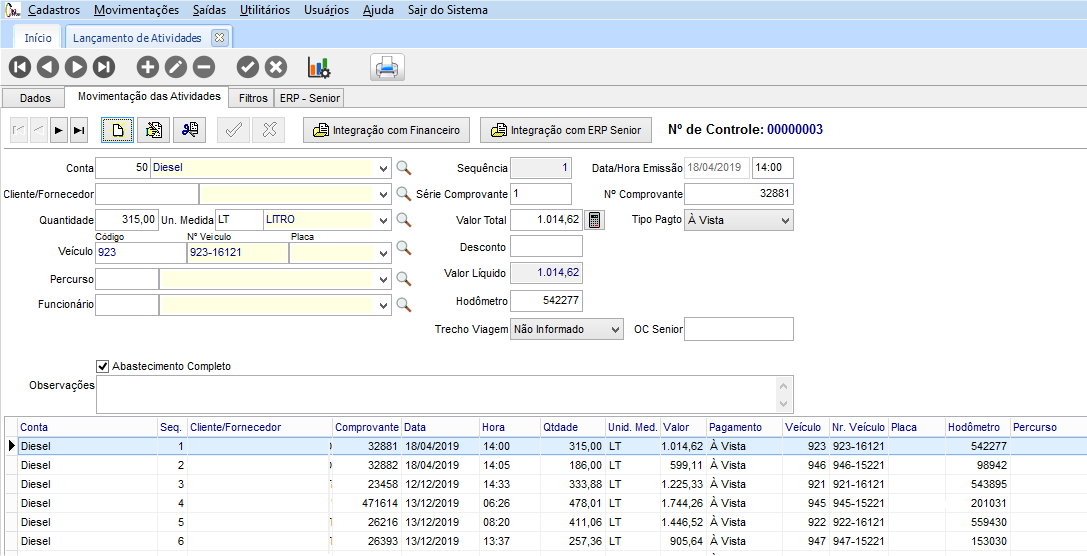Select the ERP - Senior tab
Image resolution: width=1087 pixels, height=556 pixels.
click(x=310, y=98)
